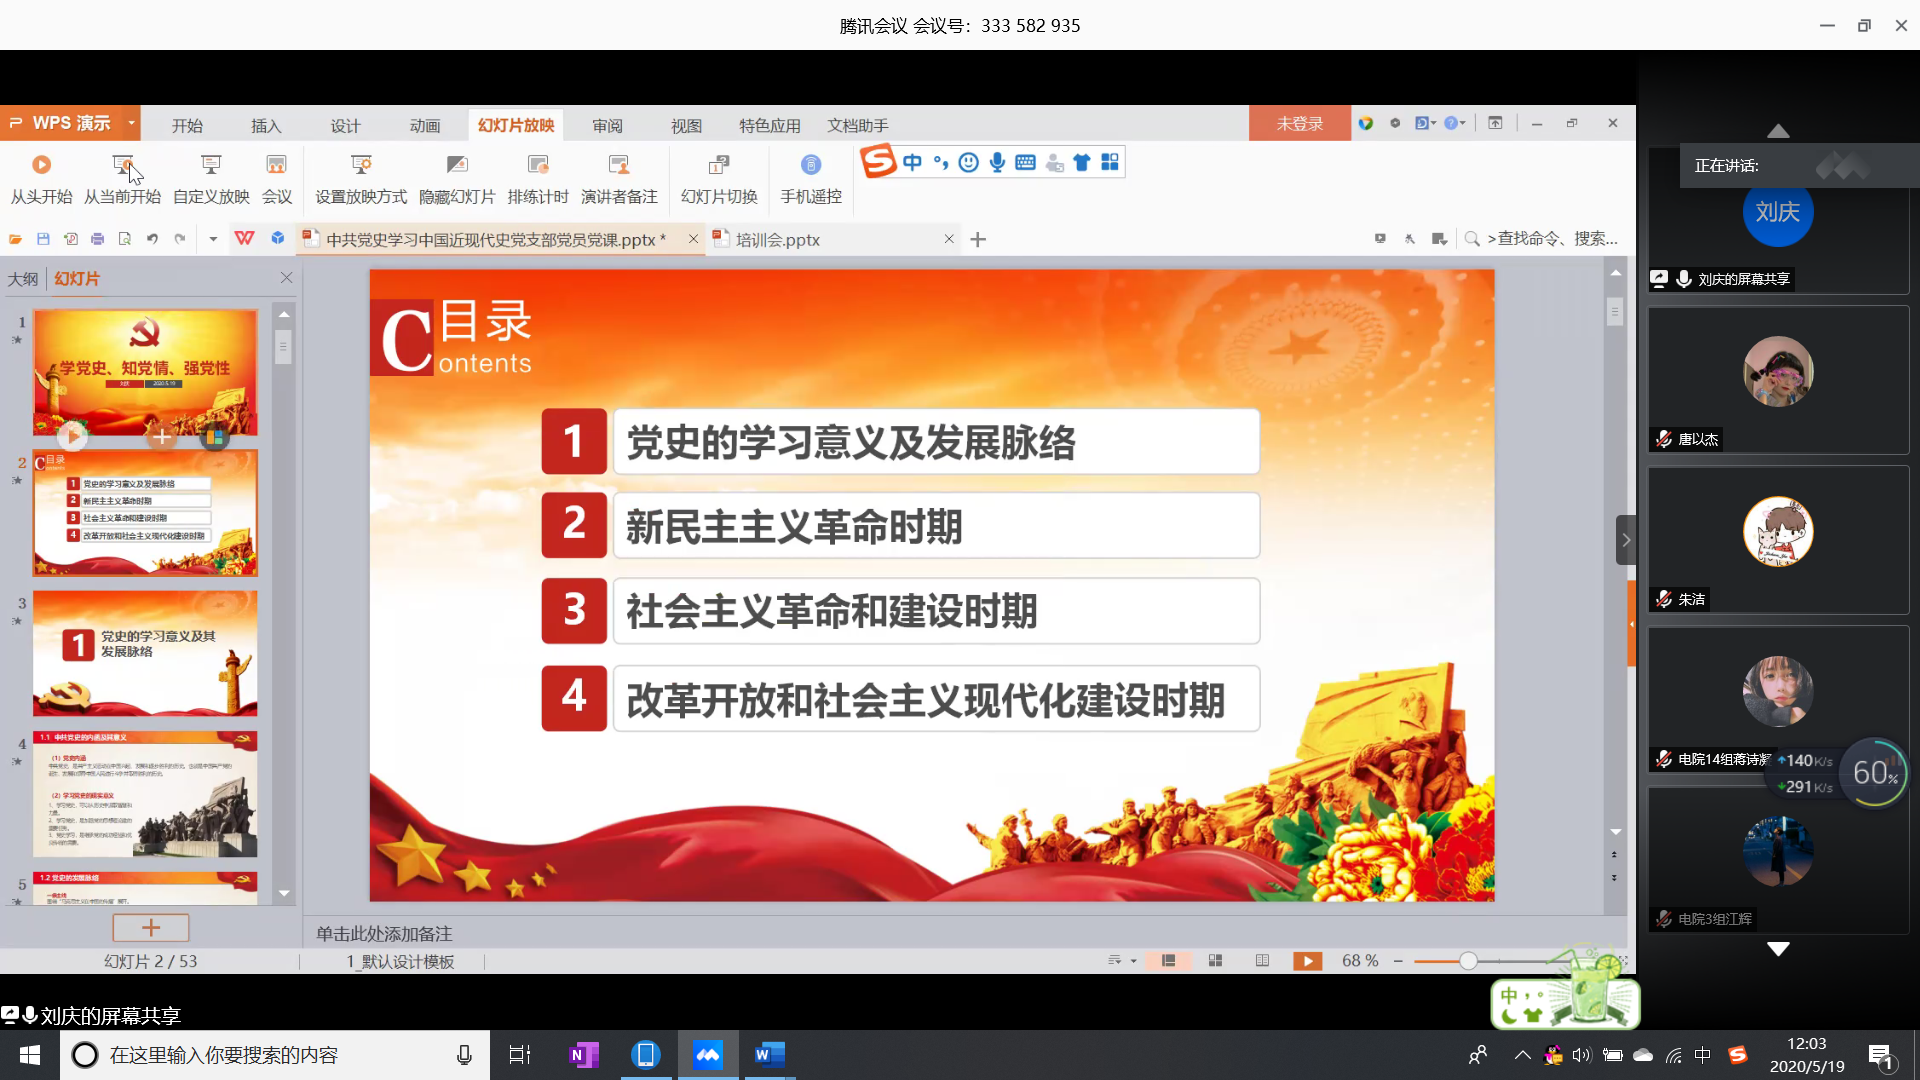Click the 排练计时 rehearse timing icon

click(538, 165)
